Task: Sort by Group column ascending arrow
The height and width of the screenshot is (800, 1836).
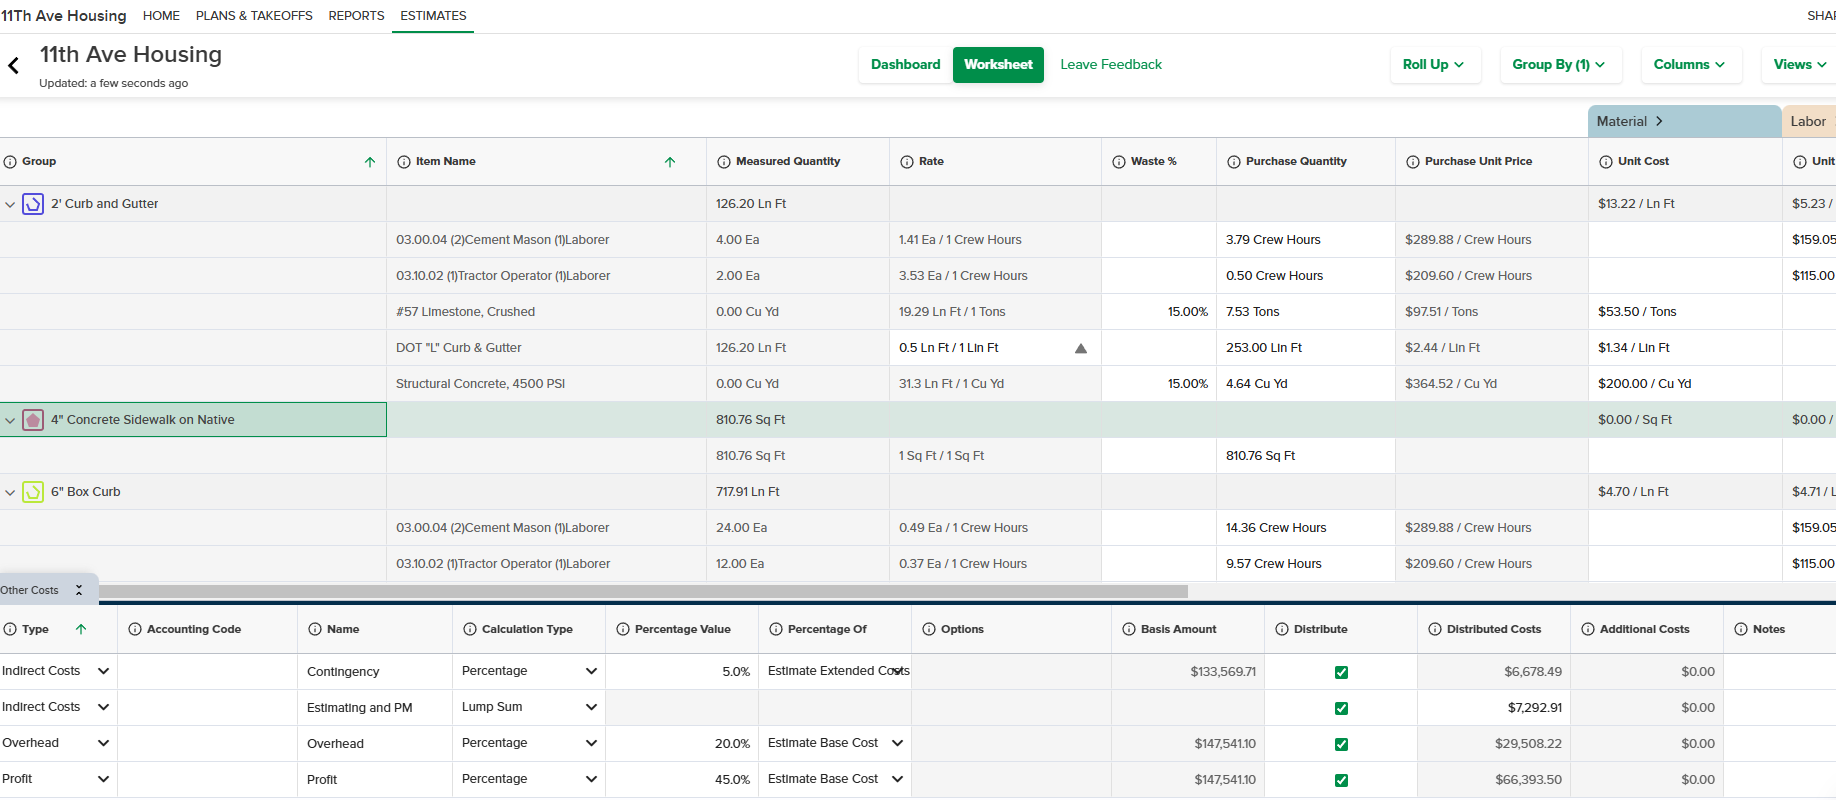Action: 370,162
